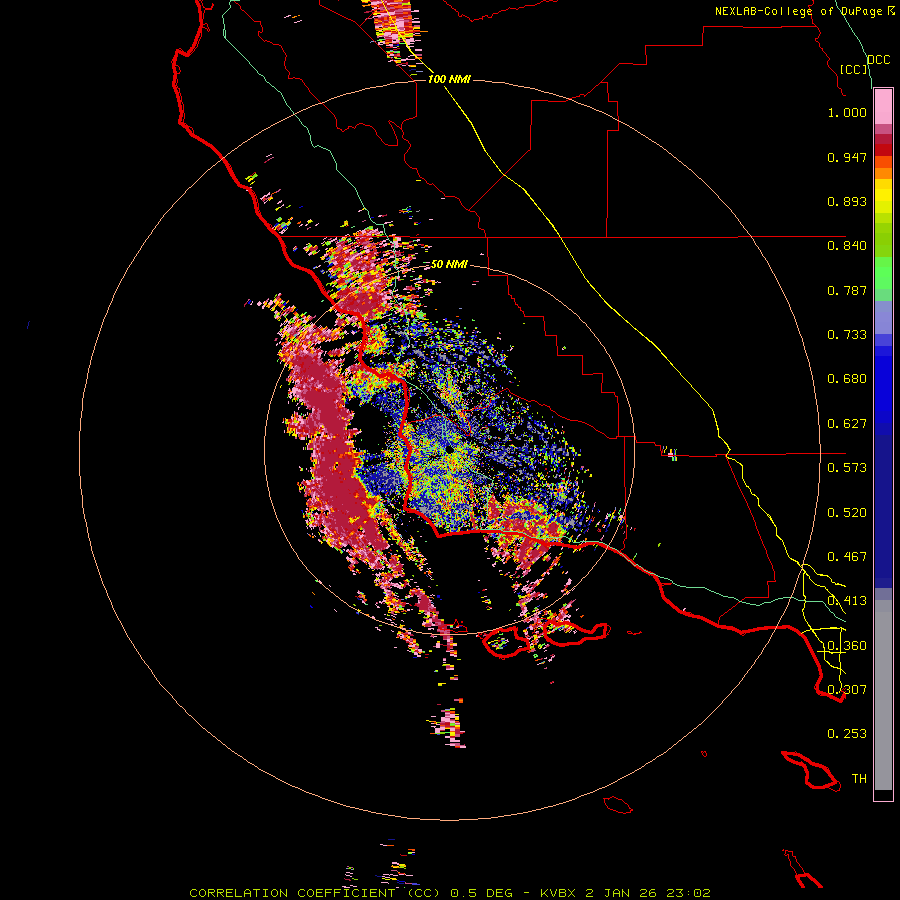Select the 50 NMI range ring label
900x900 pixels.
(x=449, y=264)
